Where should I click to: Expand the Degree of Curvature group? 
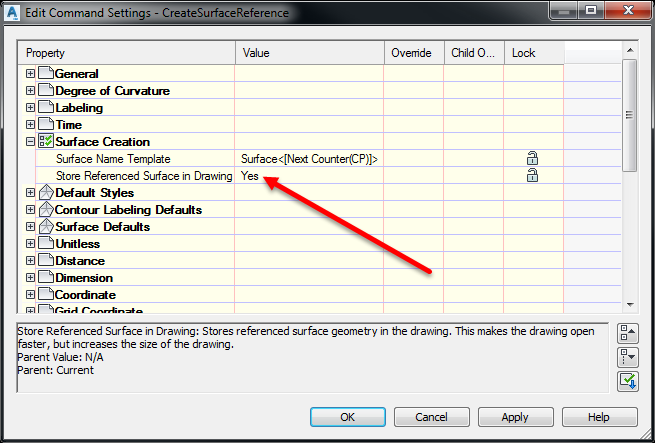click(30, 90)
